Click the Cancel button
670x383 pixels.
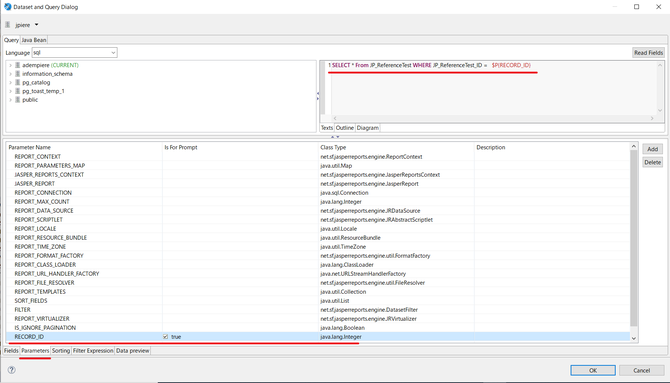641,370
